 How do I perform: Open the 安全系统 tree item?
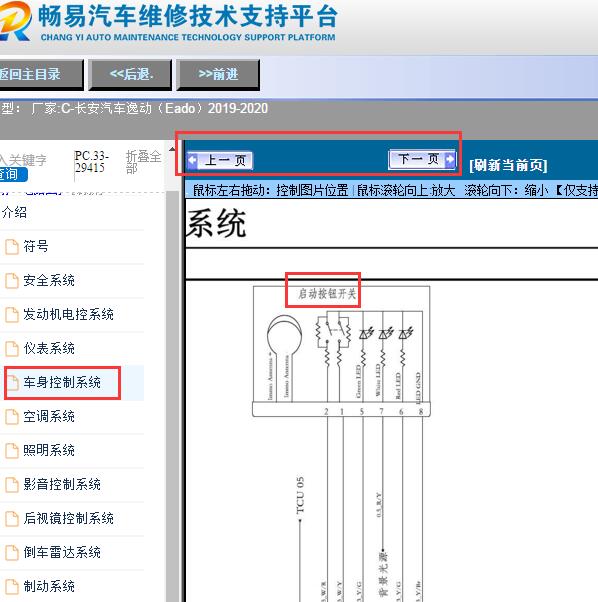(x=49, y=281)
